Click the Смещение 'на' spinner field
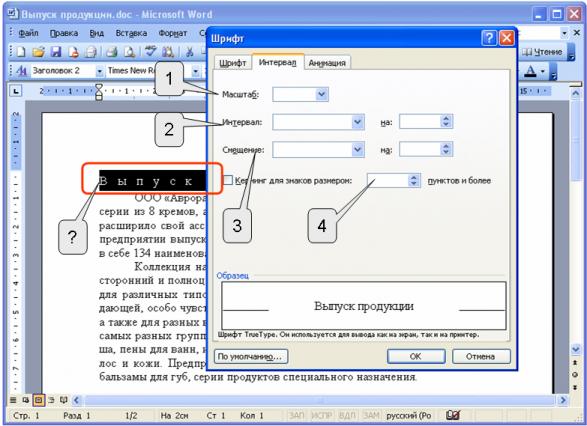Image resolution: width=587 pixels, height=426 pixels. pyautogui.click(x=426, y=150)
